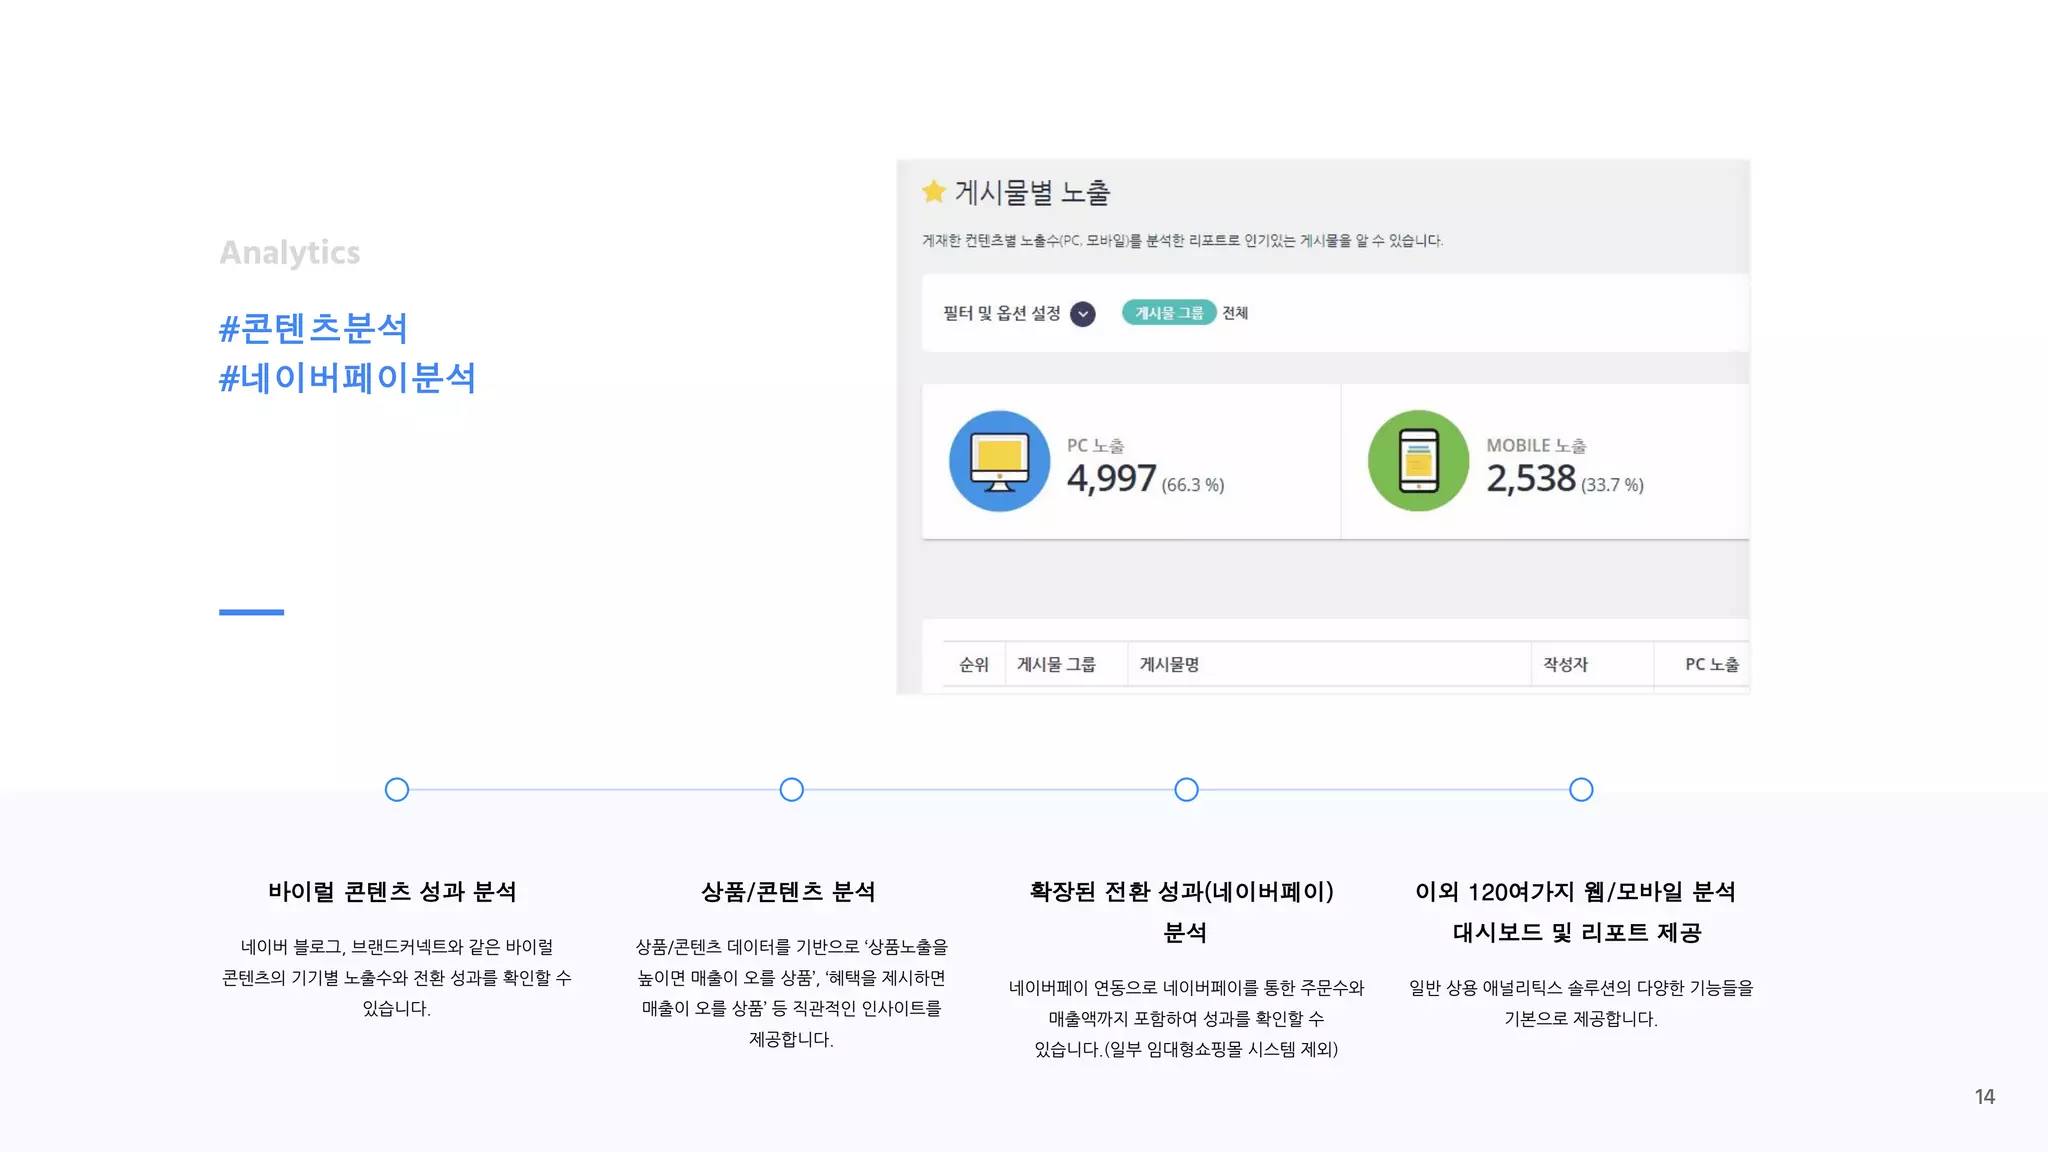Click the 전체 filter value

(x=1235, y=313)
